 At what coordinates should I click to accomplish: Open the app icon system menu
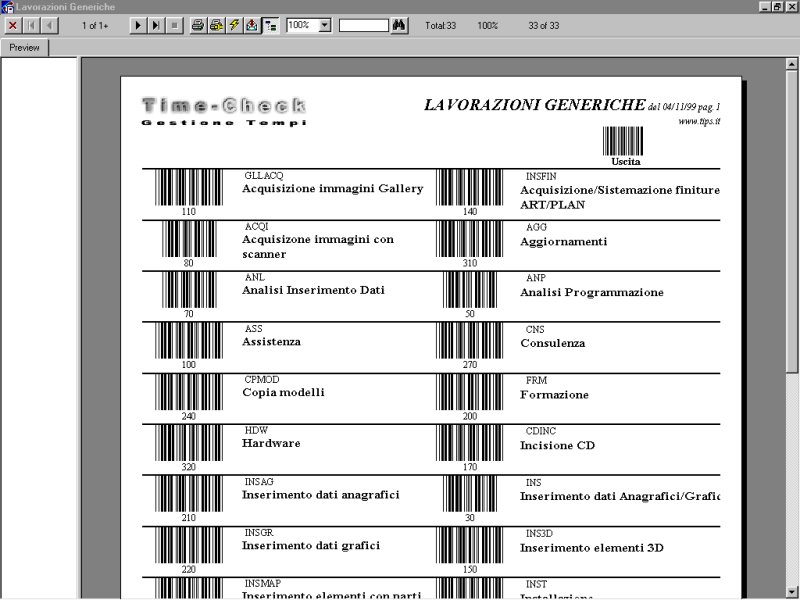(7, 7)
